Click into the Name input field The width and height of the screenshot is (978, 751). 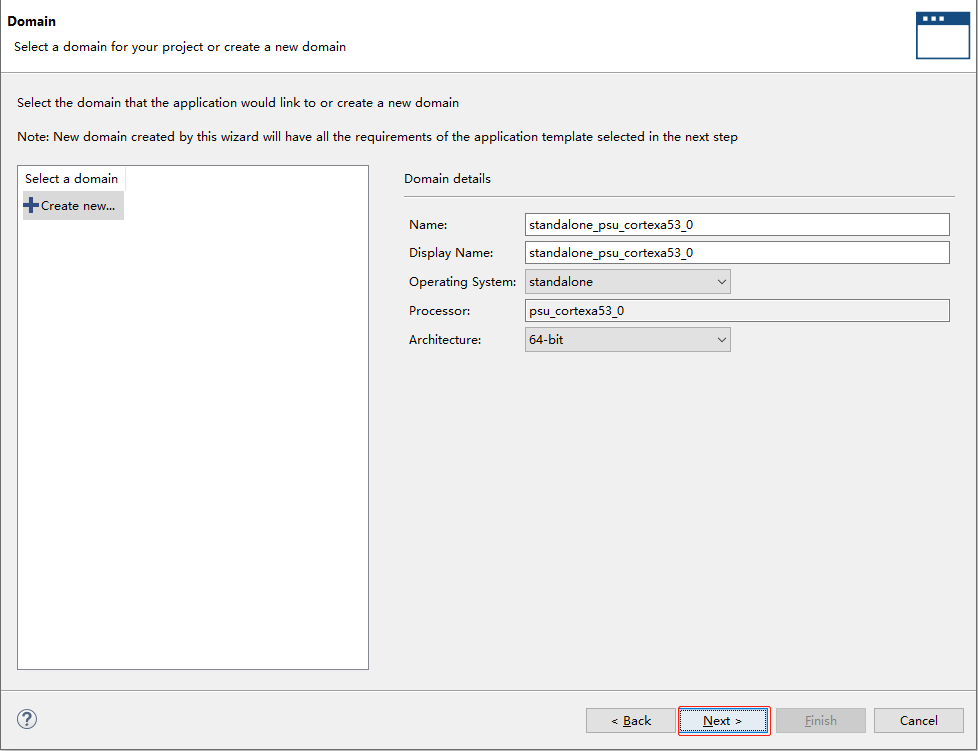coord(737,225)
